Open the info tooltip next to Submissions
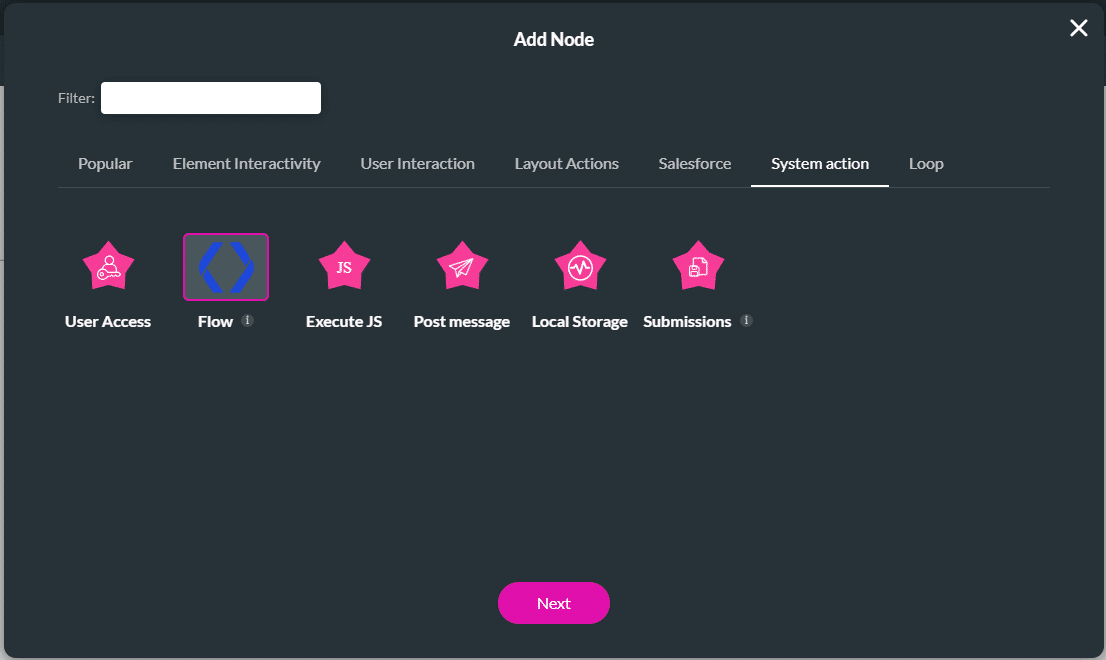Viewport: 1106px width, 660px height. coord(746,321)
